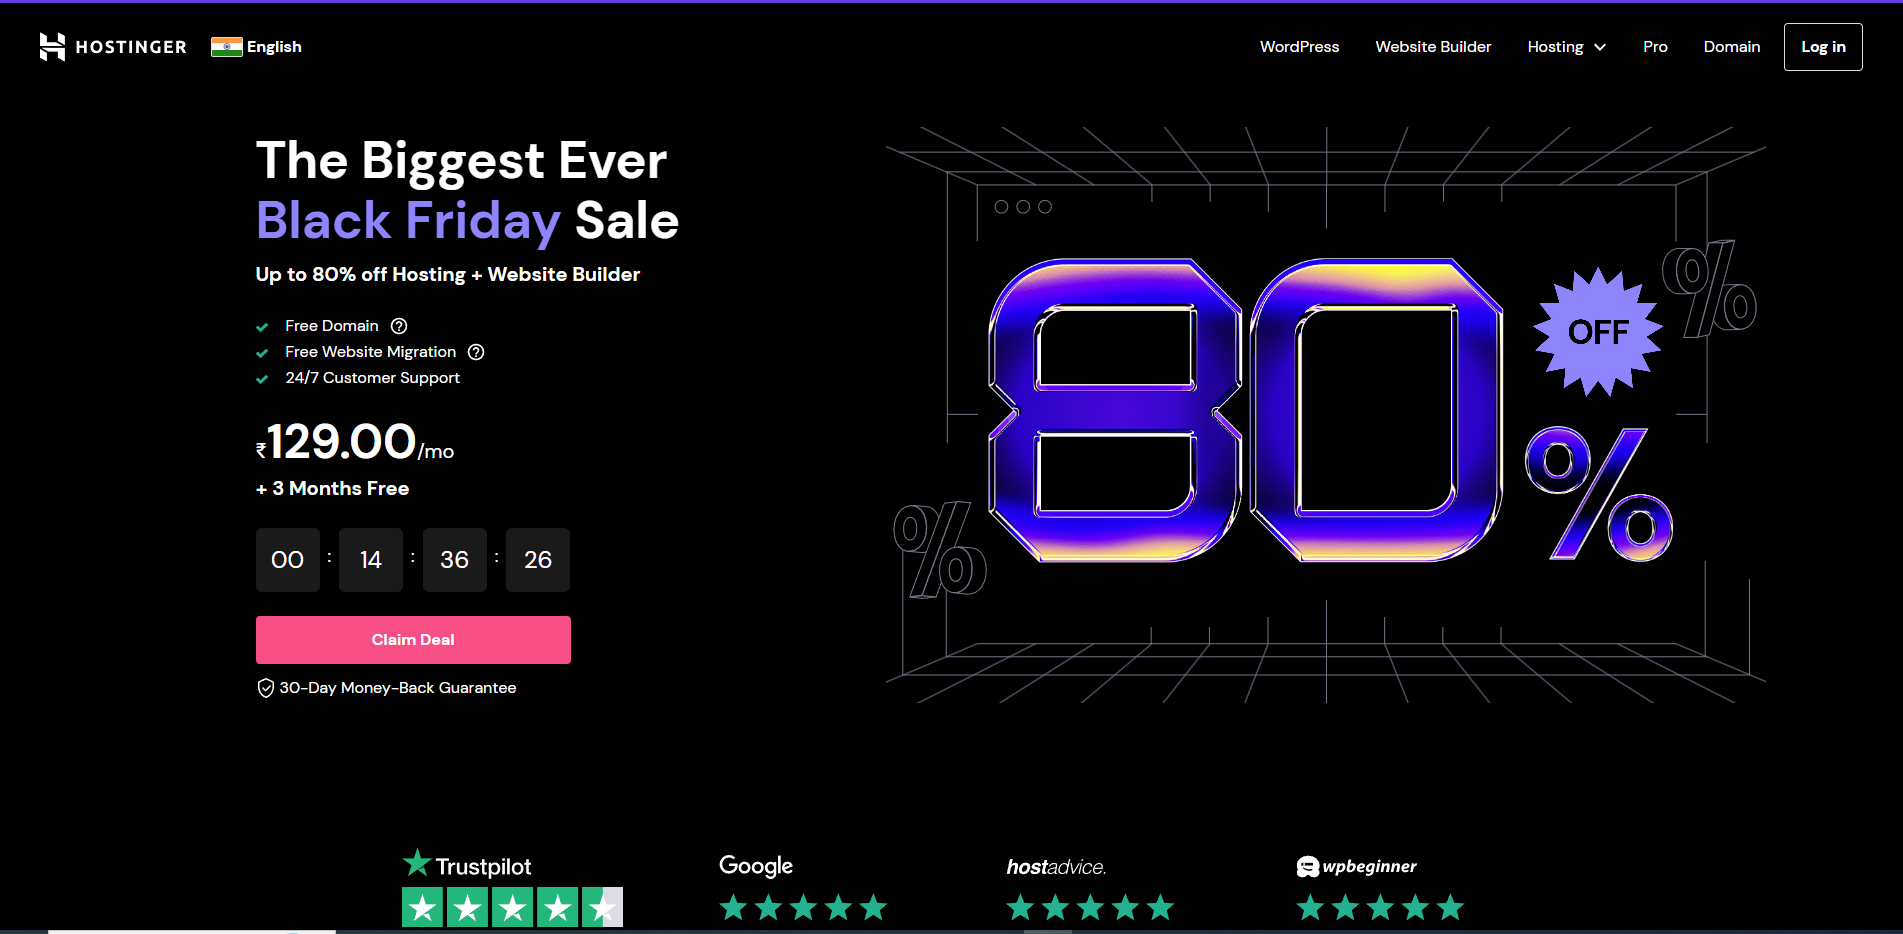
Task: Click the Google rating stars
Action: click(803, 908)
